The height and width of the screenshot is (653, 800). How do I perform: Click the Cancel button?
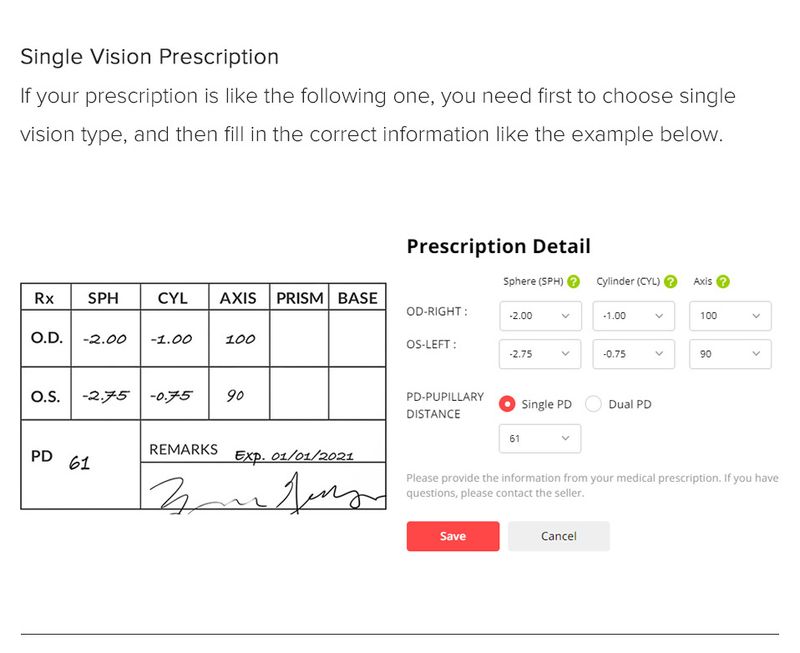click(558, 536)
